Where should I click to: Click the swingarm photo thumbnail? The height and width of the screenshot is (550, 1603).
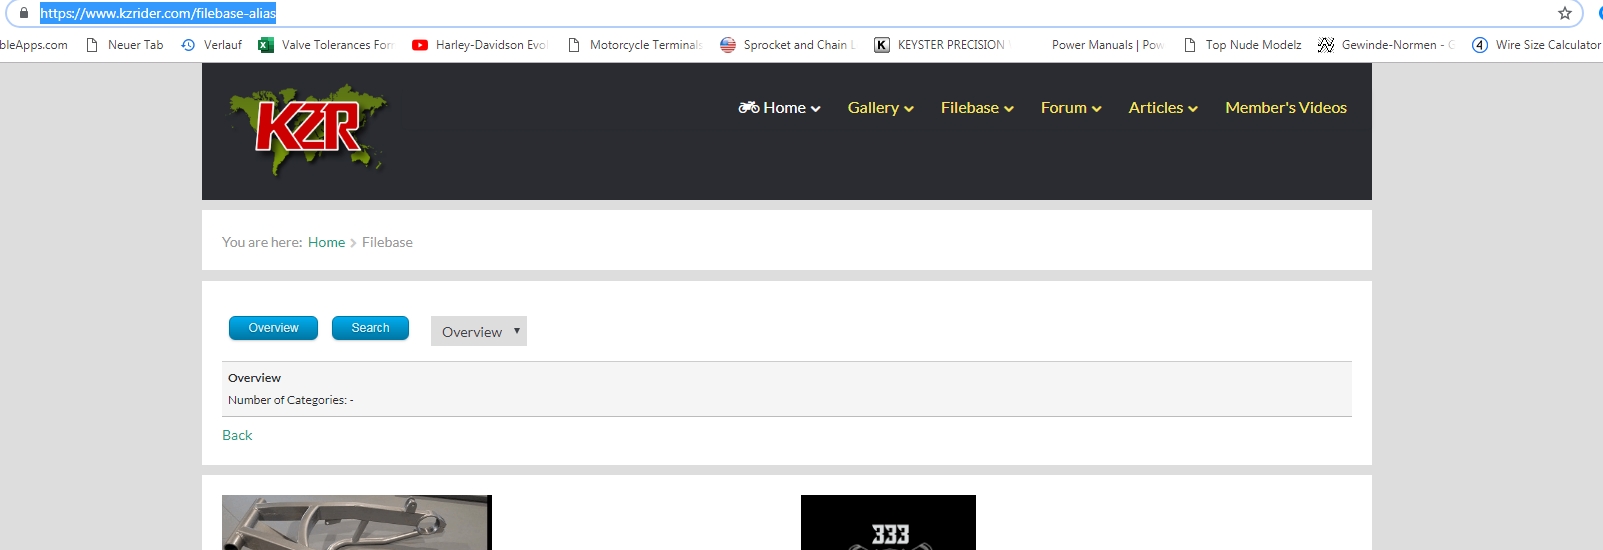tap(356, 522)
